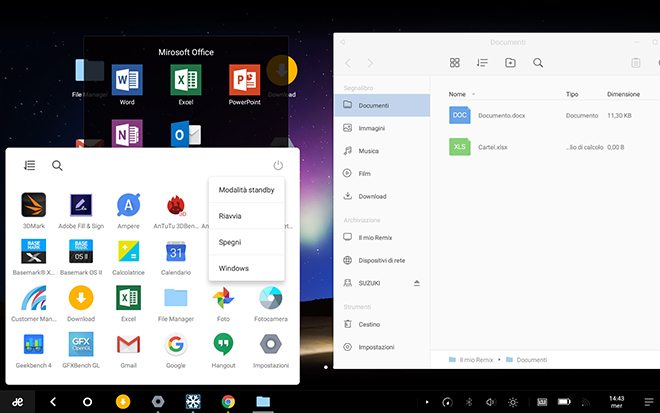Viewport: 660px width, 413px height.
Task: Open the power menu button in launcher
Action: click(x=278, y=166)
